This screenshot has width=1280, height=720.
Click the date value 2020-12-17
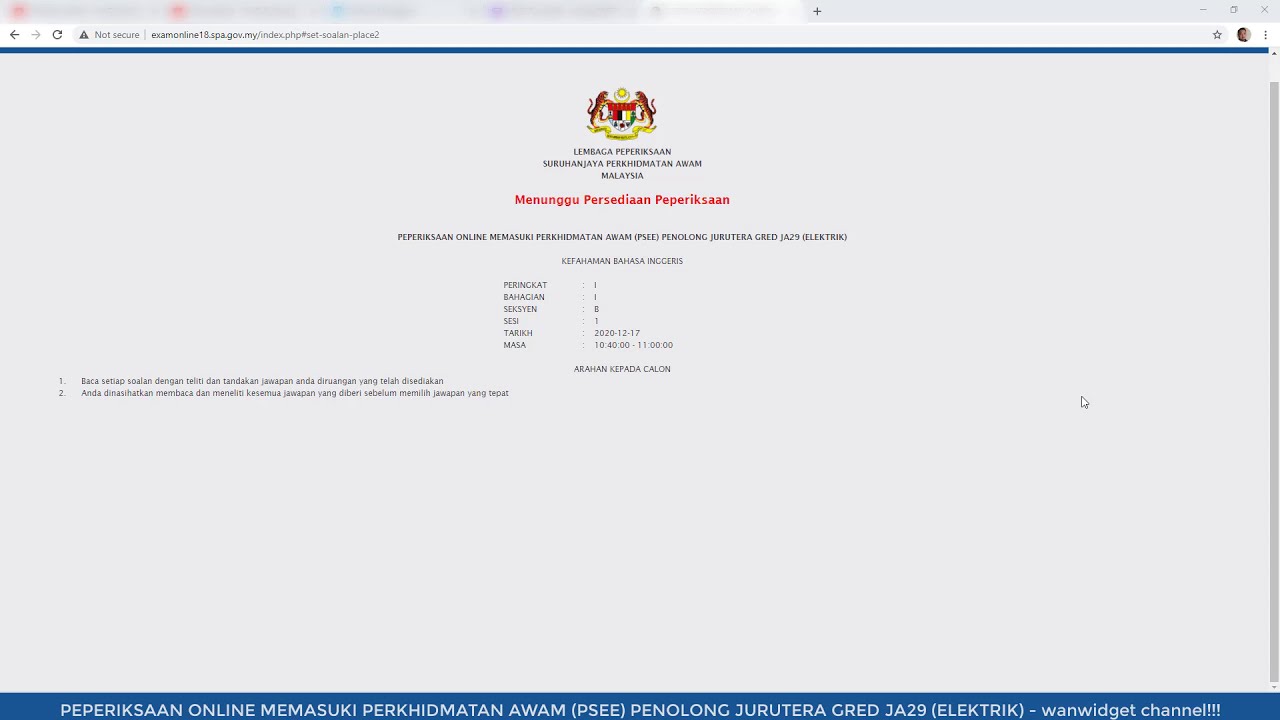click(617, 333)
